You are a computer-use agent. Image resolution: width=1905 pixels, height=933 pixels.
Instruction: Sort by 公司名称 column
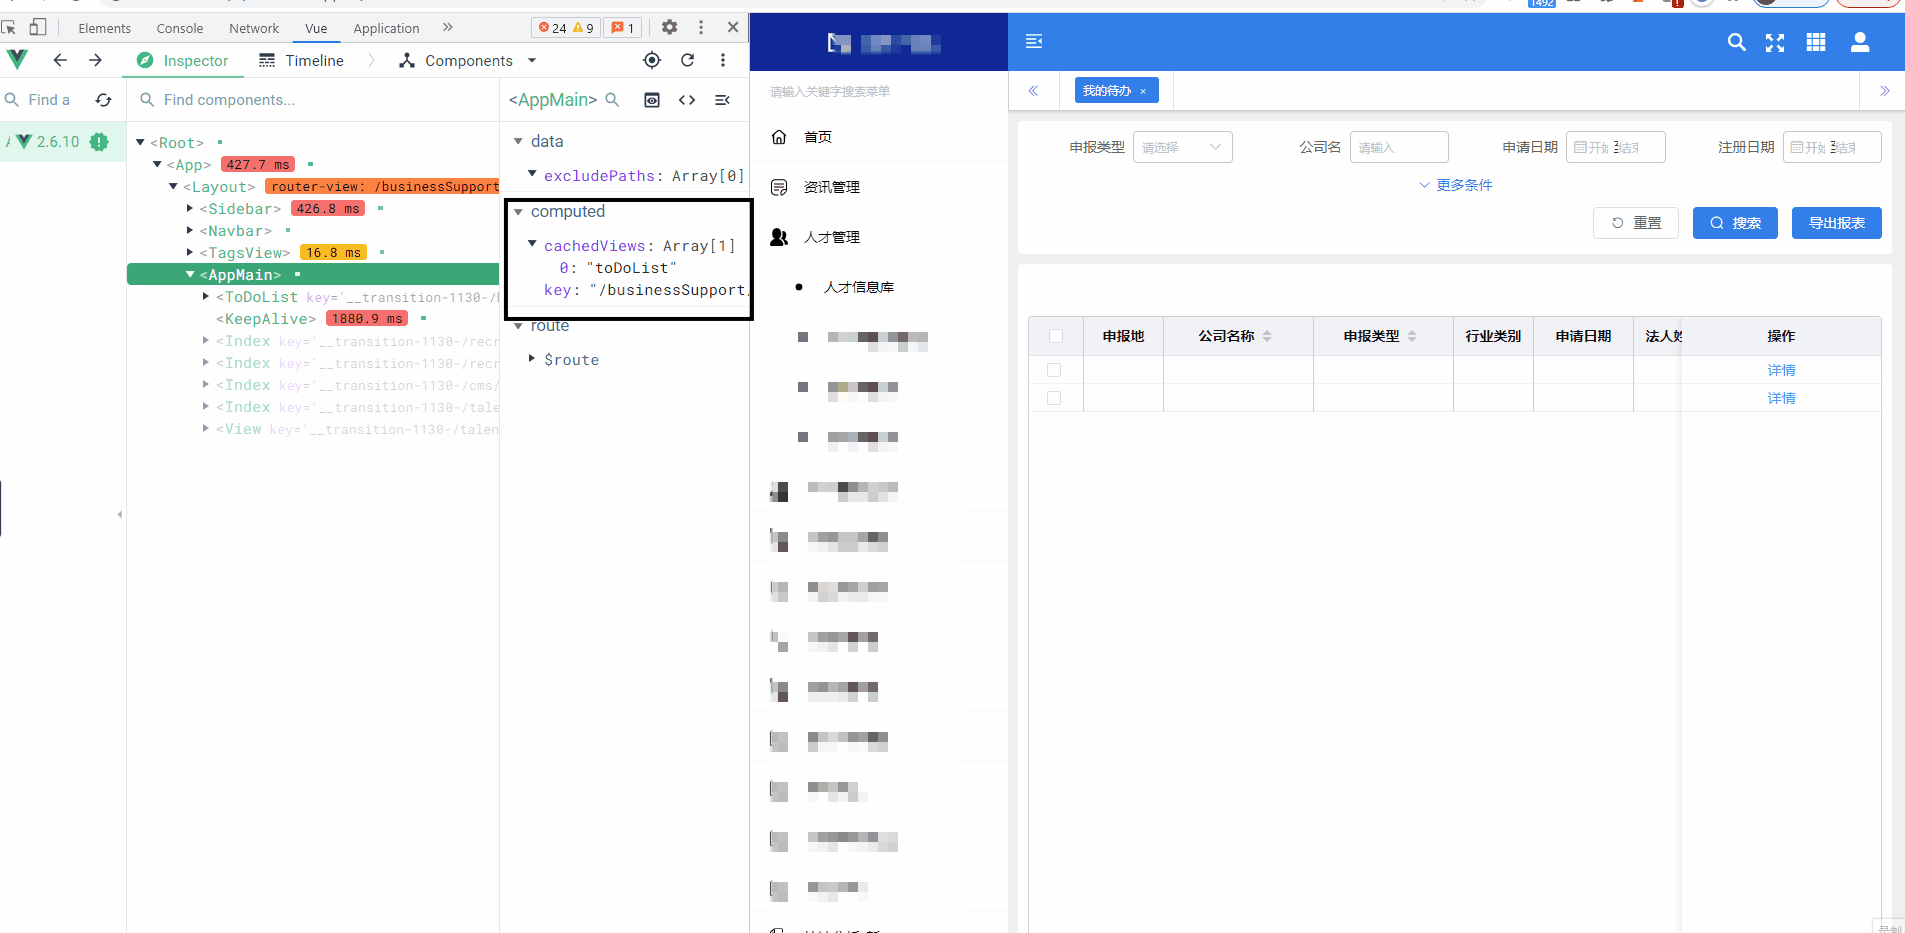tap(1267, 336)
